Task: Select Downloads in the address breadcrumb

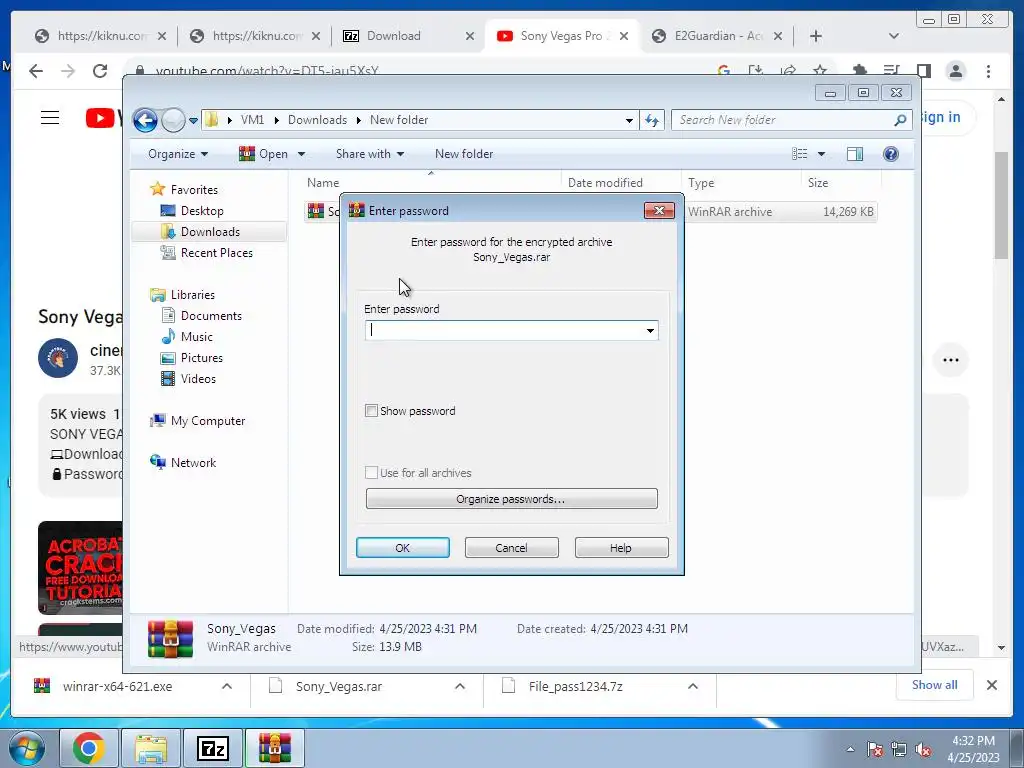Action: [317, 120]
